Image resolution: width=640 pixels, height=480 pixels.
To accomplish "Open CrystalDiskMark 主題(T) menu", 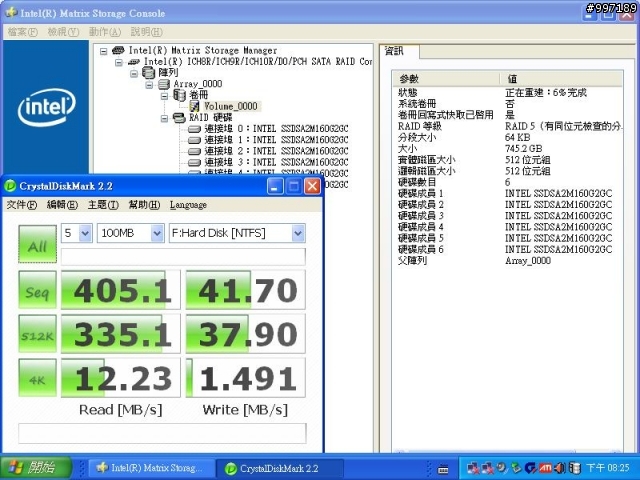I will pos(103,205).
